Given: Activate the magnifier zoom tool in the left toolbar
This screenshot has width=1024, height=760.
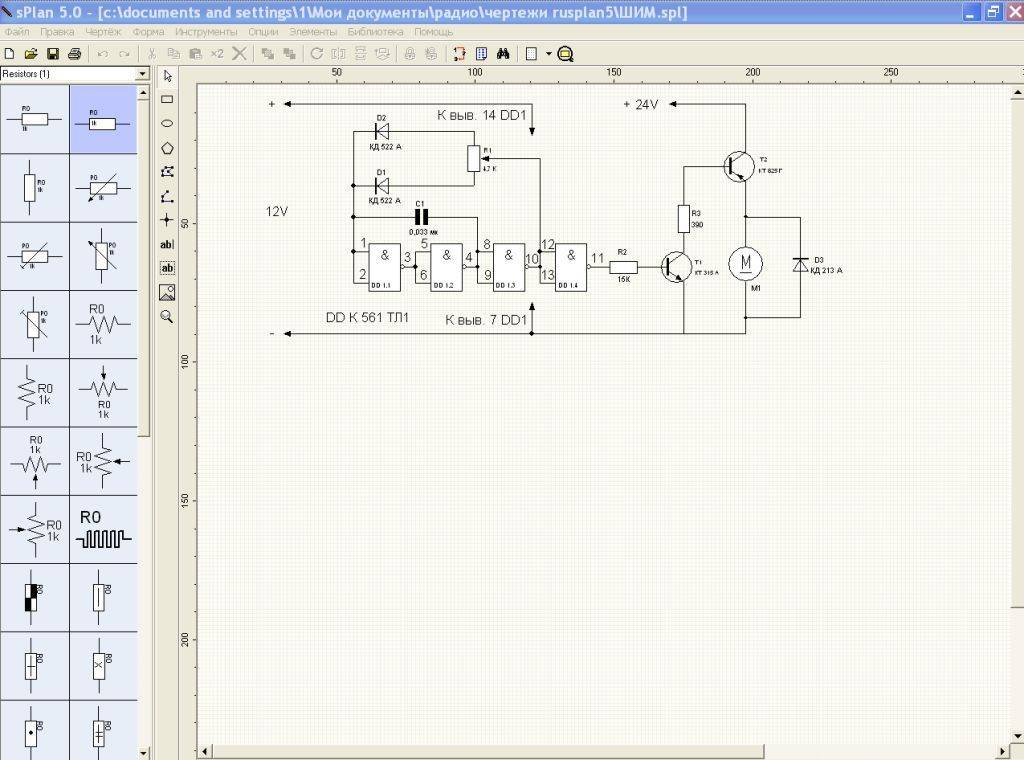Looking at the screenshot, I should (x=167, y=316).
